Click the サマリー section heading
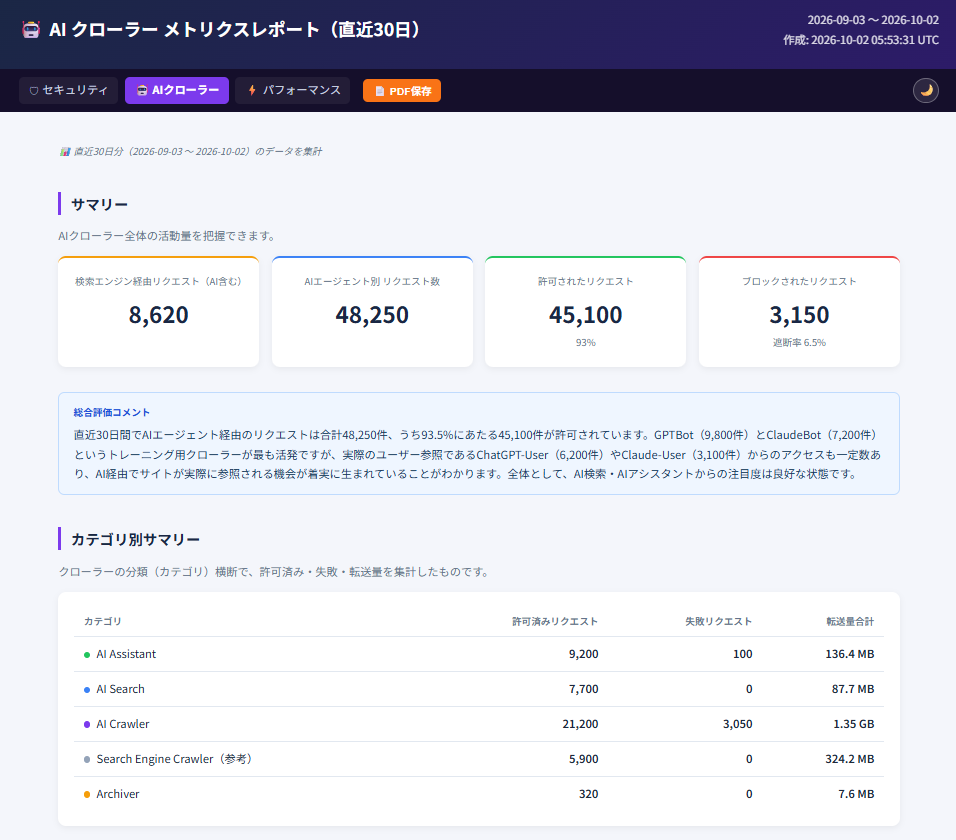956x840 pixels. (x=99, y=204)
